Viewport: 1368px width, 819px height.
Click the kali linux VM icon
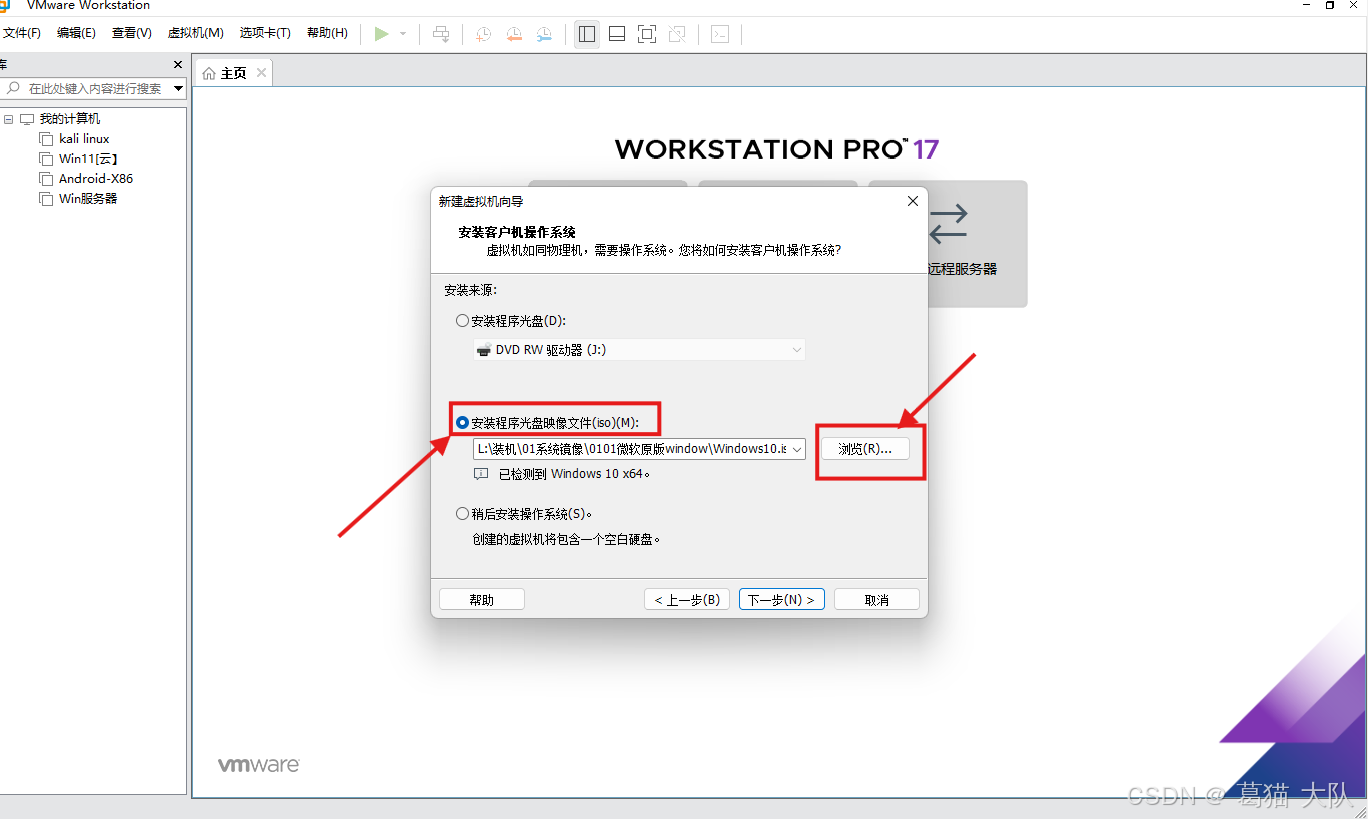(46, 139)
